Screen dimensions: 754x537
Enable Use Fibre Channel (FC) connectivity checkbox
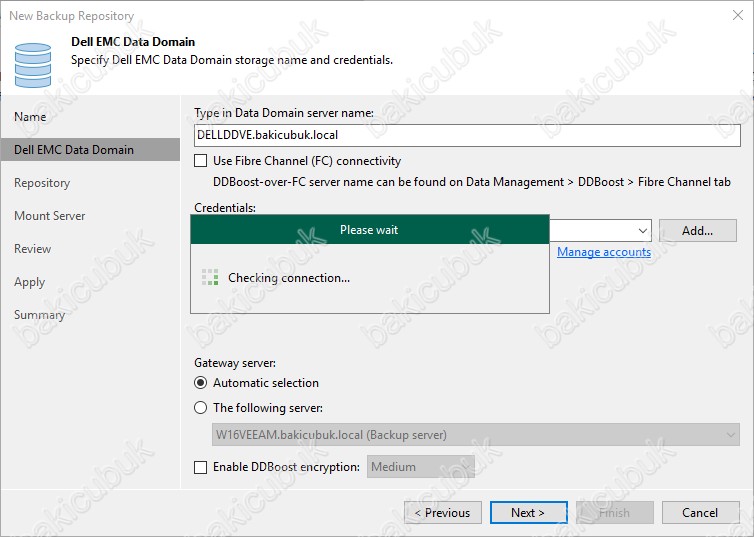click(201, 161)
